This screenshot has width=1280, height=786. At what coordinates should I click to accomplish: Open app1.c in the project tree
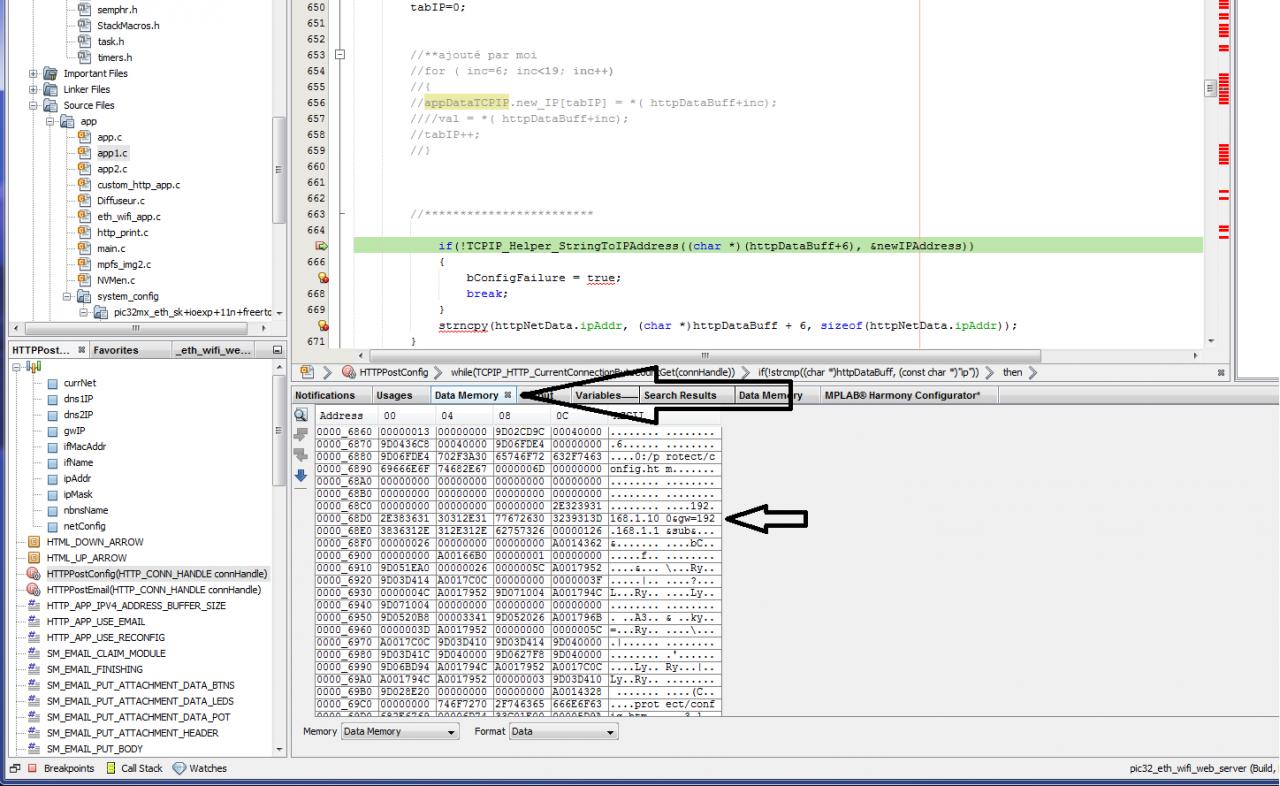(112, 153)
